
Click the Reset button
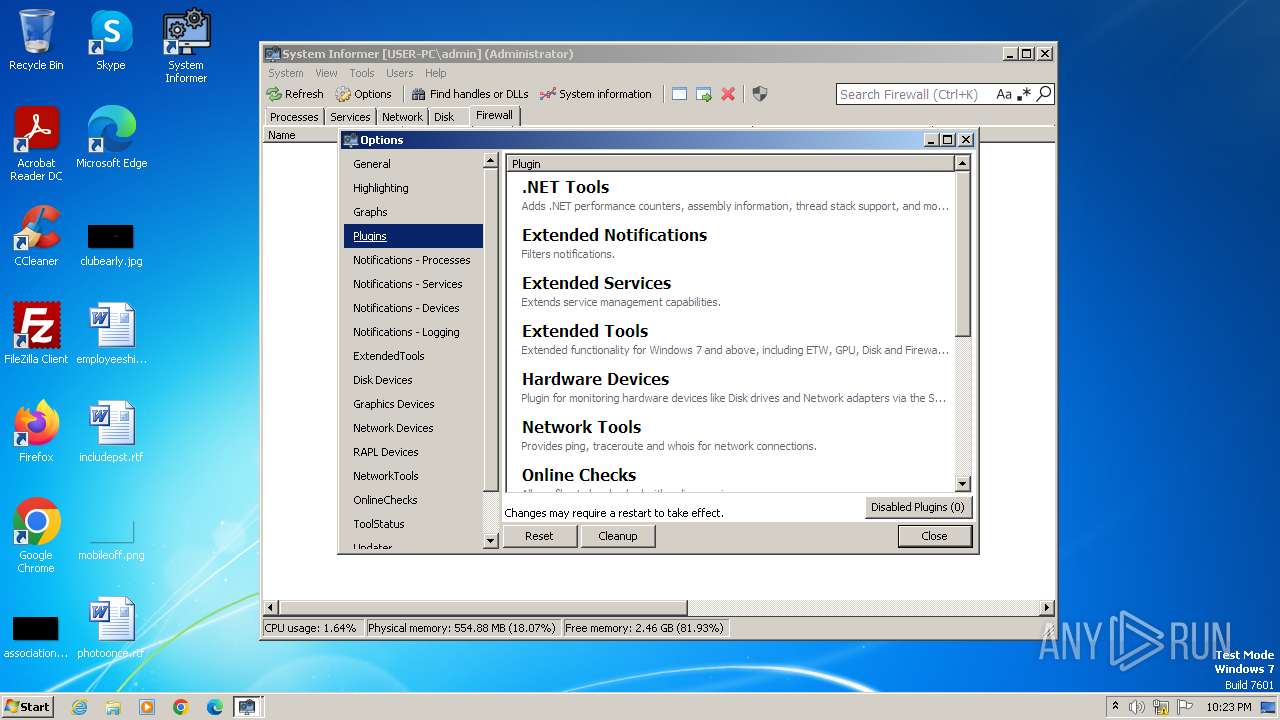pos(539,536)
